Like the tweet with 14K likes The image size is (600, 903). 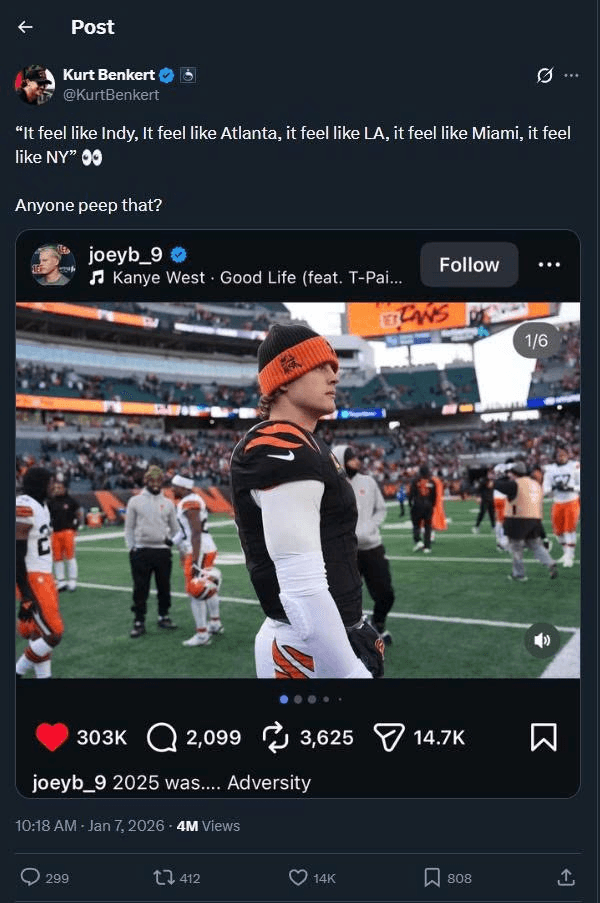(298, 877)
